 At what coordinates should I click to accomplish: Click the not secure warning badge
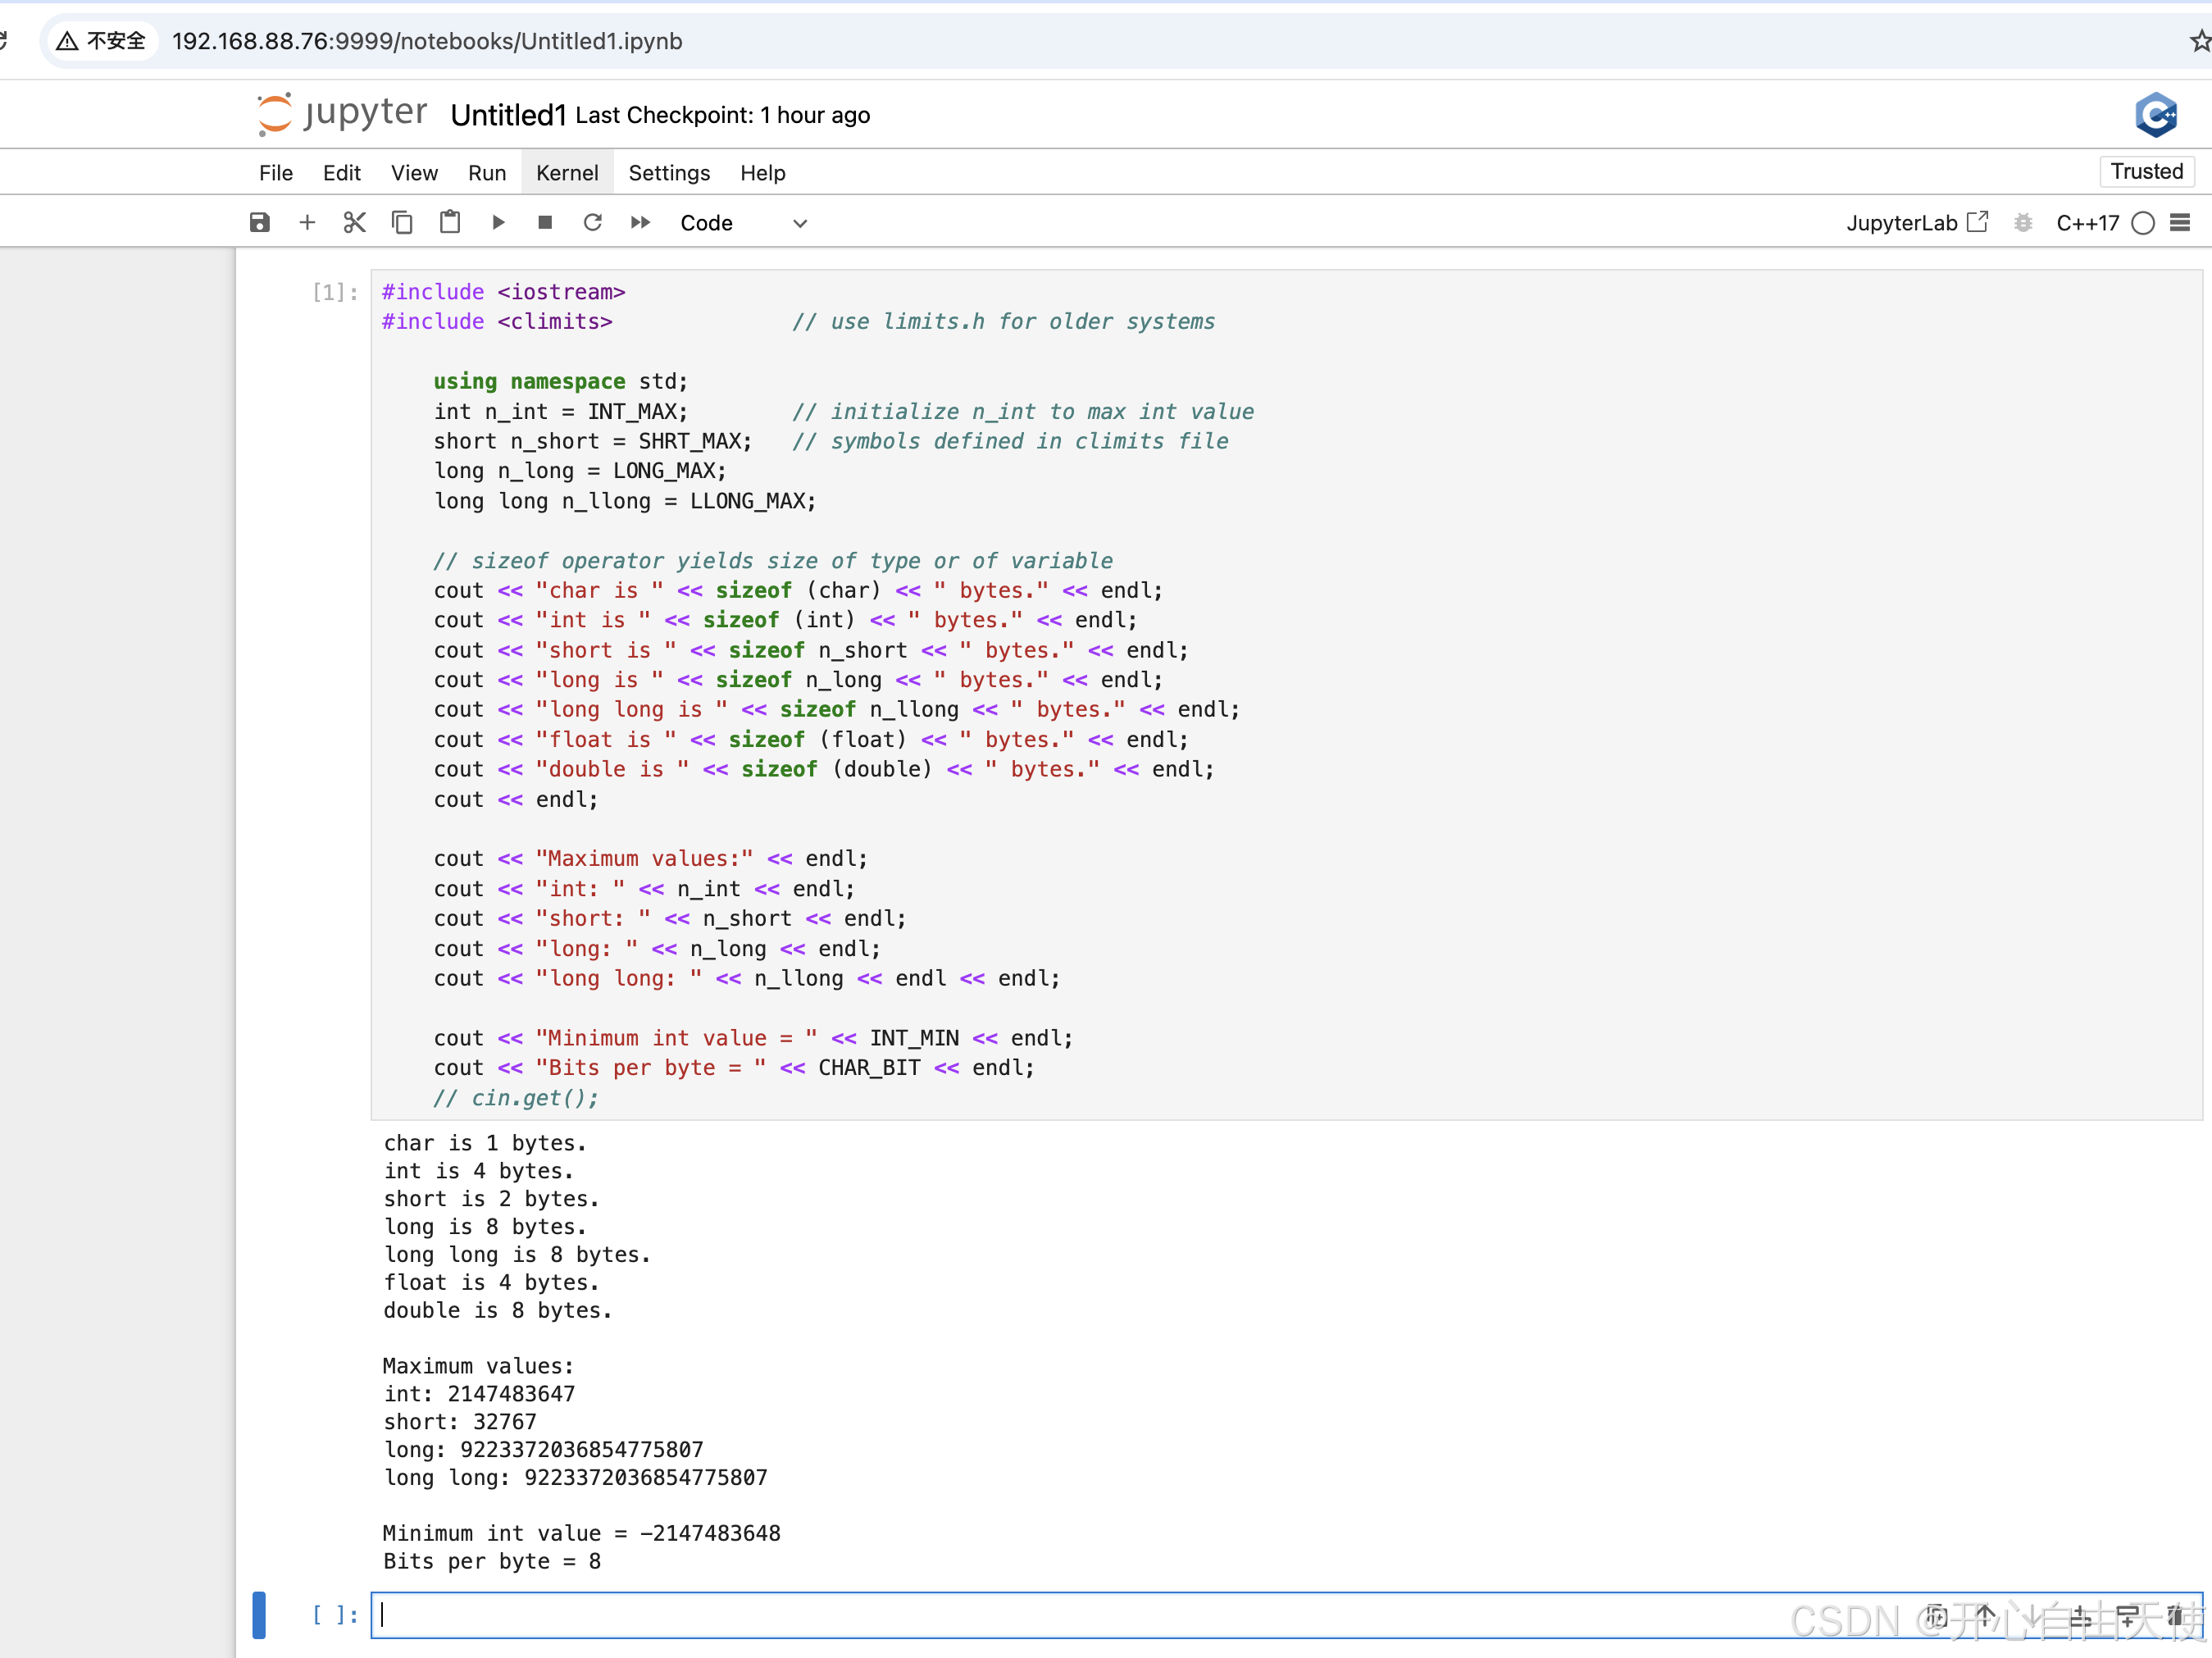[101, 41]
